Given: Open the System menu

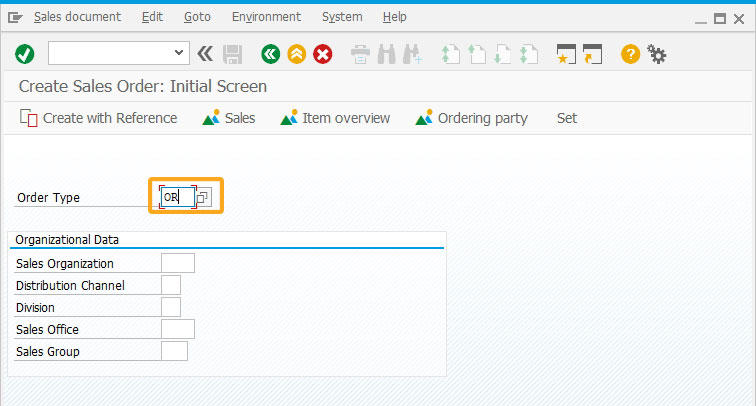Looking at the screenshot, I should (x=342, y=17).
